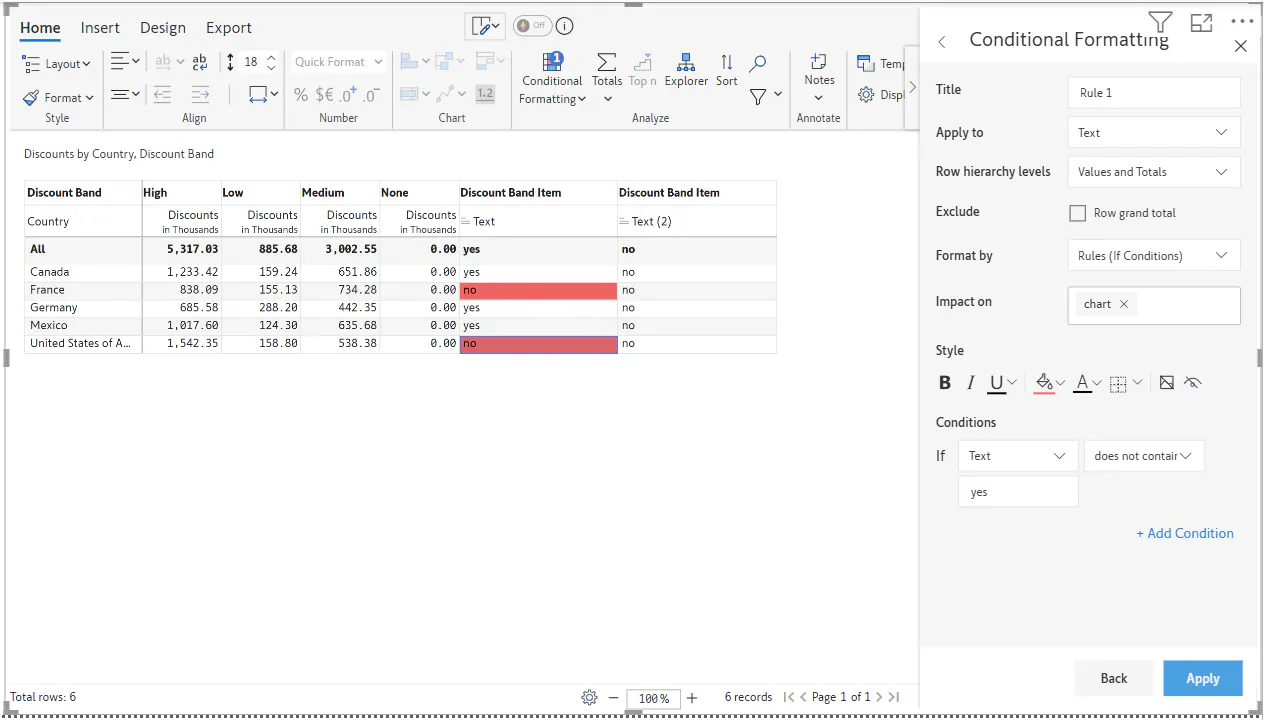Click the zoom settings gear in status bar
This screenshot has width=1264, height=720.
tap(589, 697)
